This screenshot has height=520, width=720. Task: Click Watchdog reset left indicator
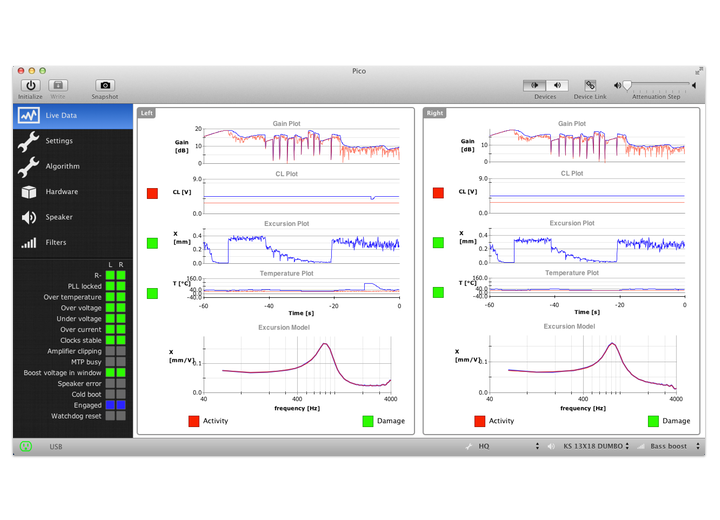[x=110, y=416]
